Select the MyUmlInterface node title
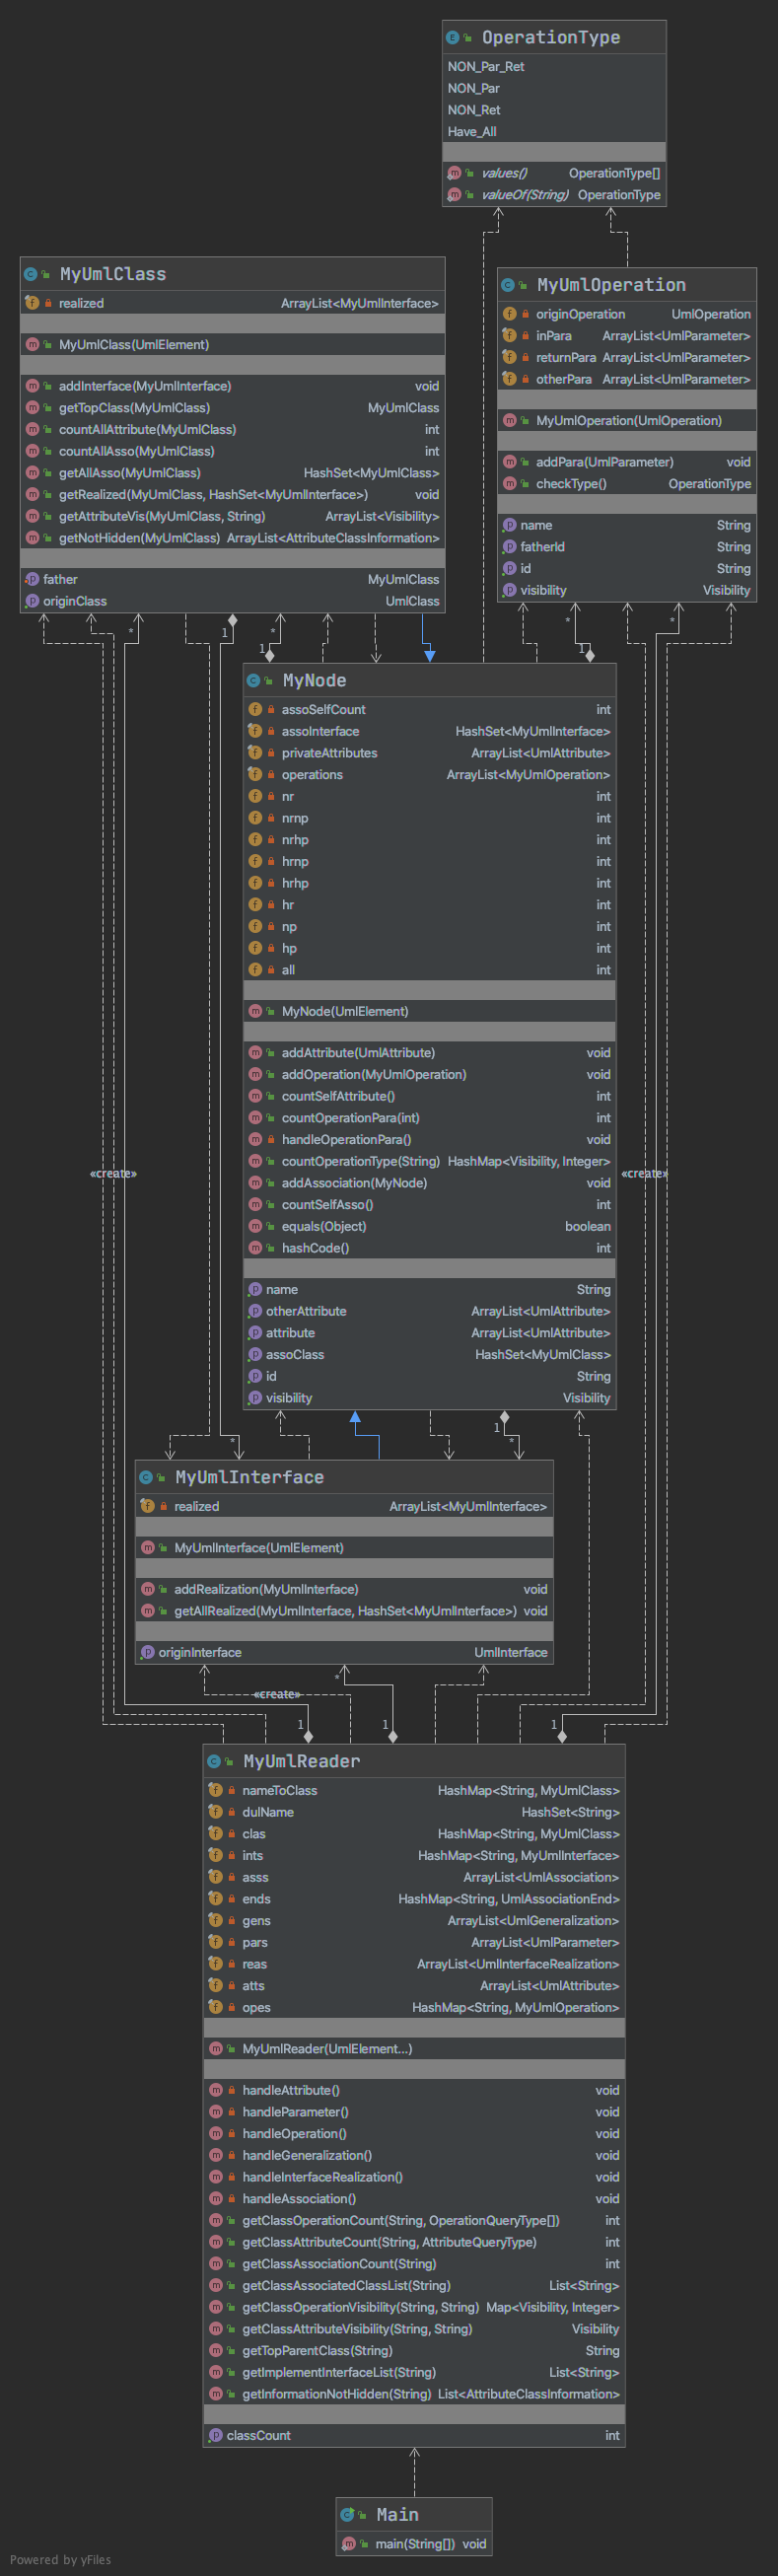Image resolution: width=778 pixels, height=2576 pixels. click(249, 1477)
